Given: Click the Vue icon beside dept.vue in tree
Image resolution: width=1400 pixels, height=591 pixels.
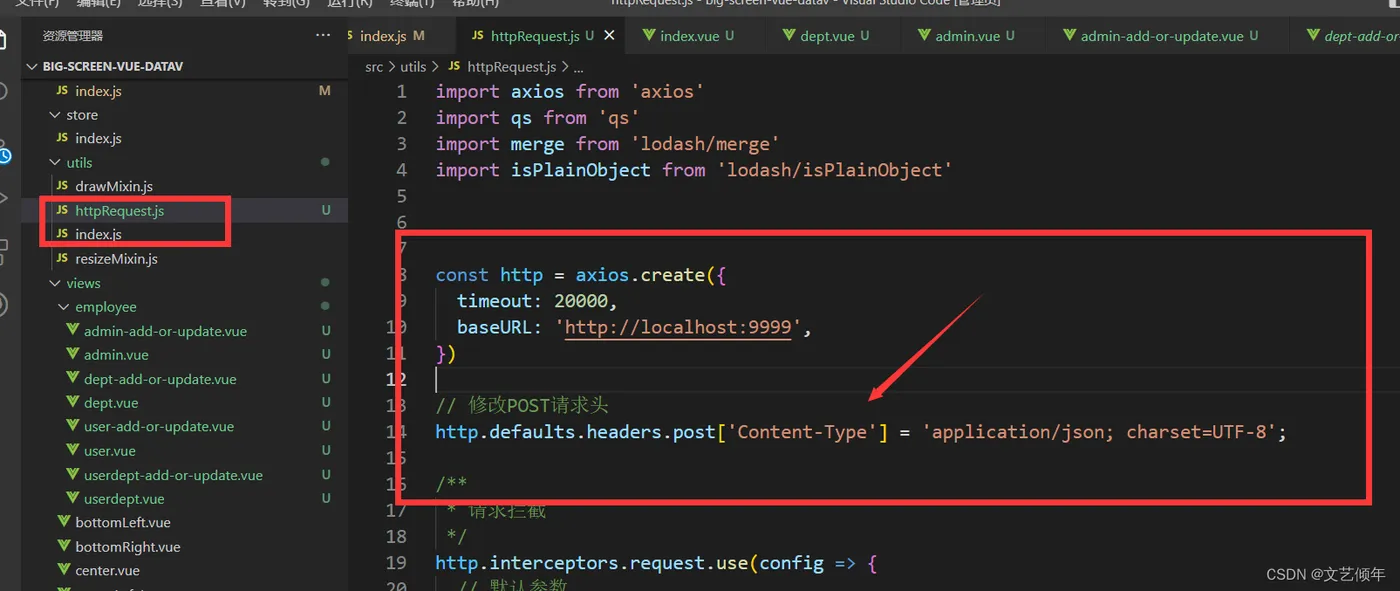Looking at the screenshot, I should coord(72,402).
